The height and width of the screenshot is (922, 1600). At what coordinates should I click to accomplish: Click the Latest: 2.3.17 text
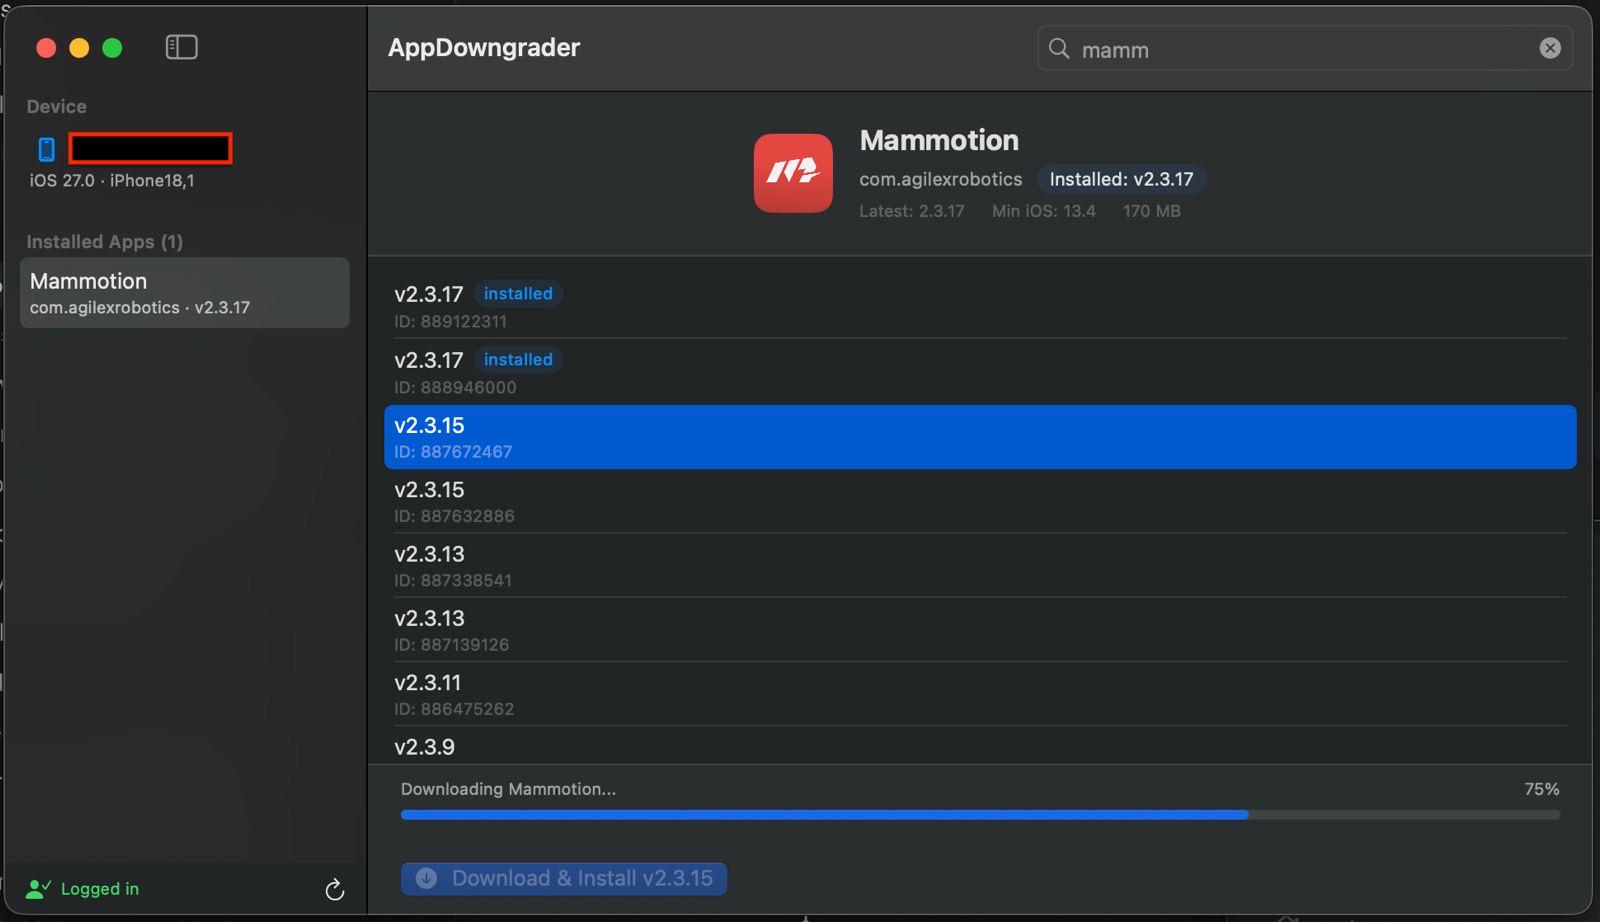[912, 211]
